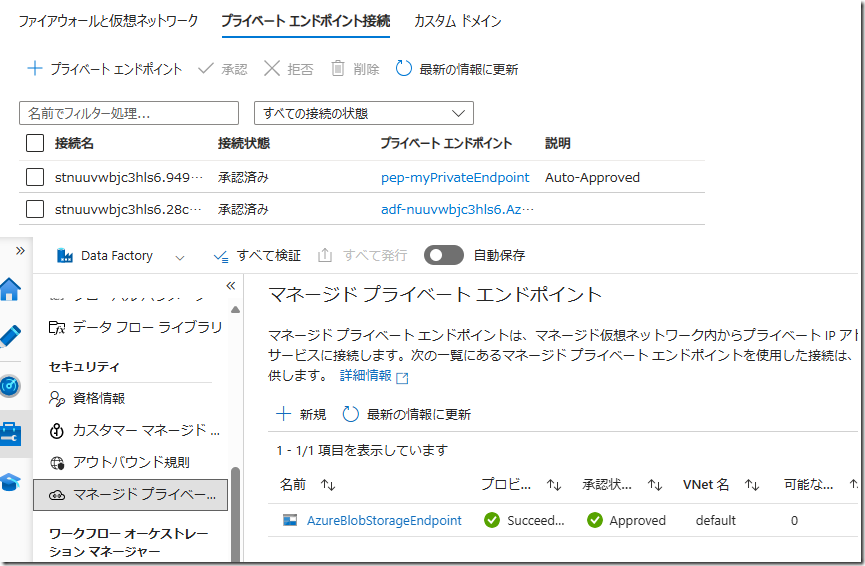
Task: Check the stnuuvwbjc3hls6.28c connection row checkbox
Action: pos(35,209)
